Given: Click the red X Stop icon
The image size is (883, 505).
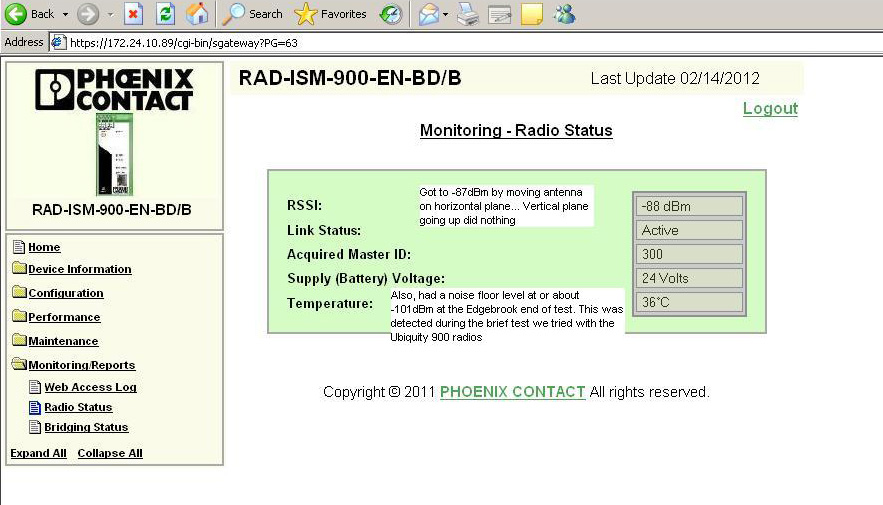Looking at the screenshot, I should click(x=133, y=14).
